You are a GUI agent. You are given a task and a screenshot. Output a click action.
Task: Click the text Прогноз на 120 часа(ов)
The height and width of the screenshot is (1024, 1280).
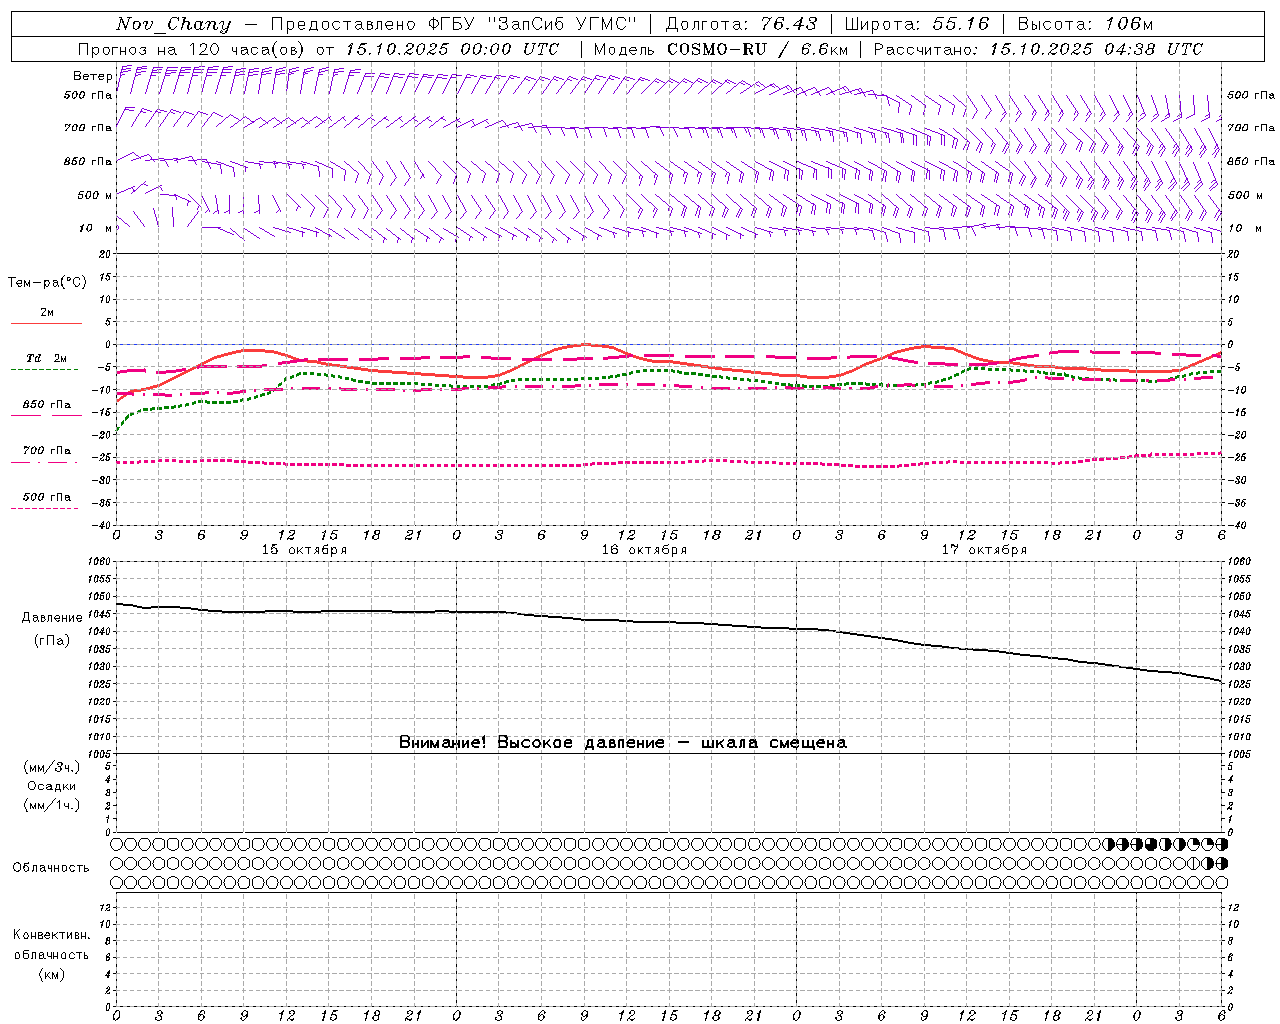(191, 49)
